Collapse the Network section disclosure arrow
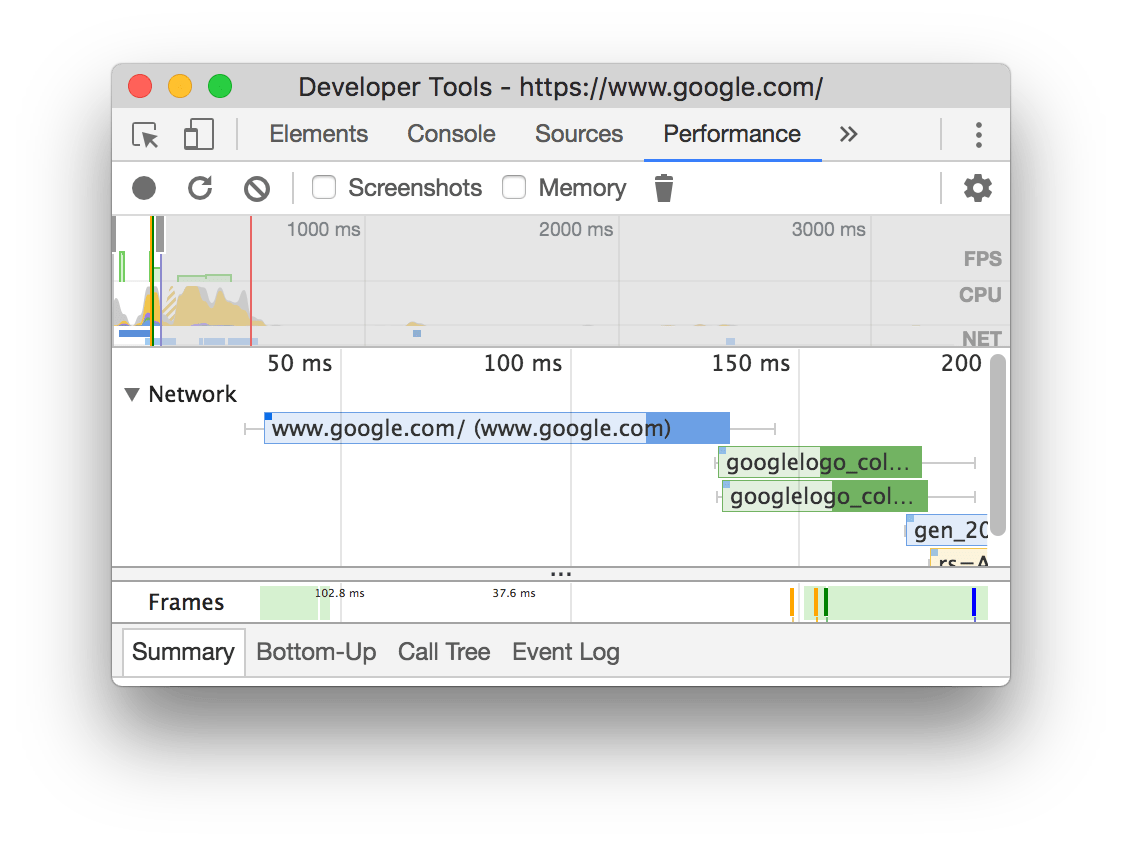Viewport: 1122px width, 846px height. tap(132, 394)
